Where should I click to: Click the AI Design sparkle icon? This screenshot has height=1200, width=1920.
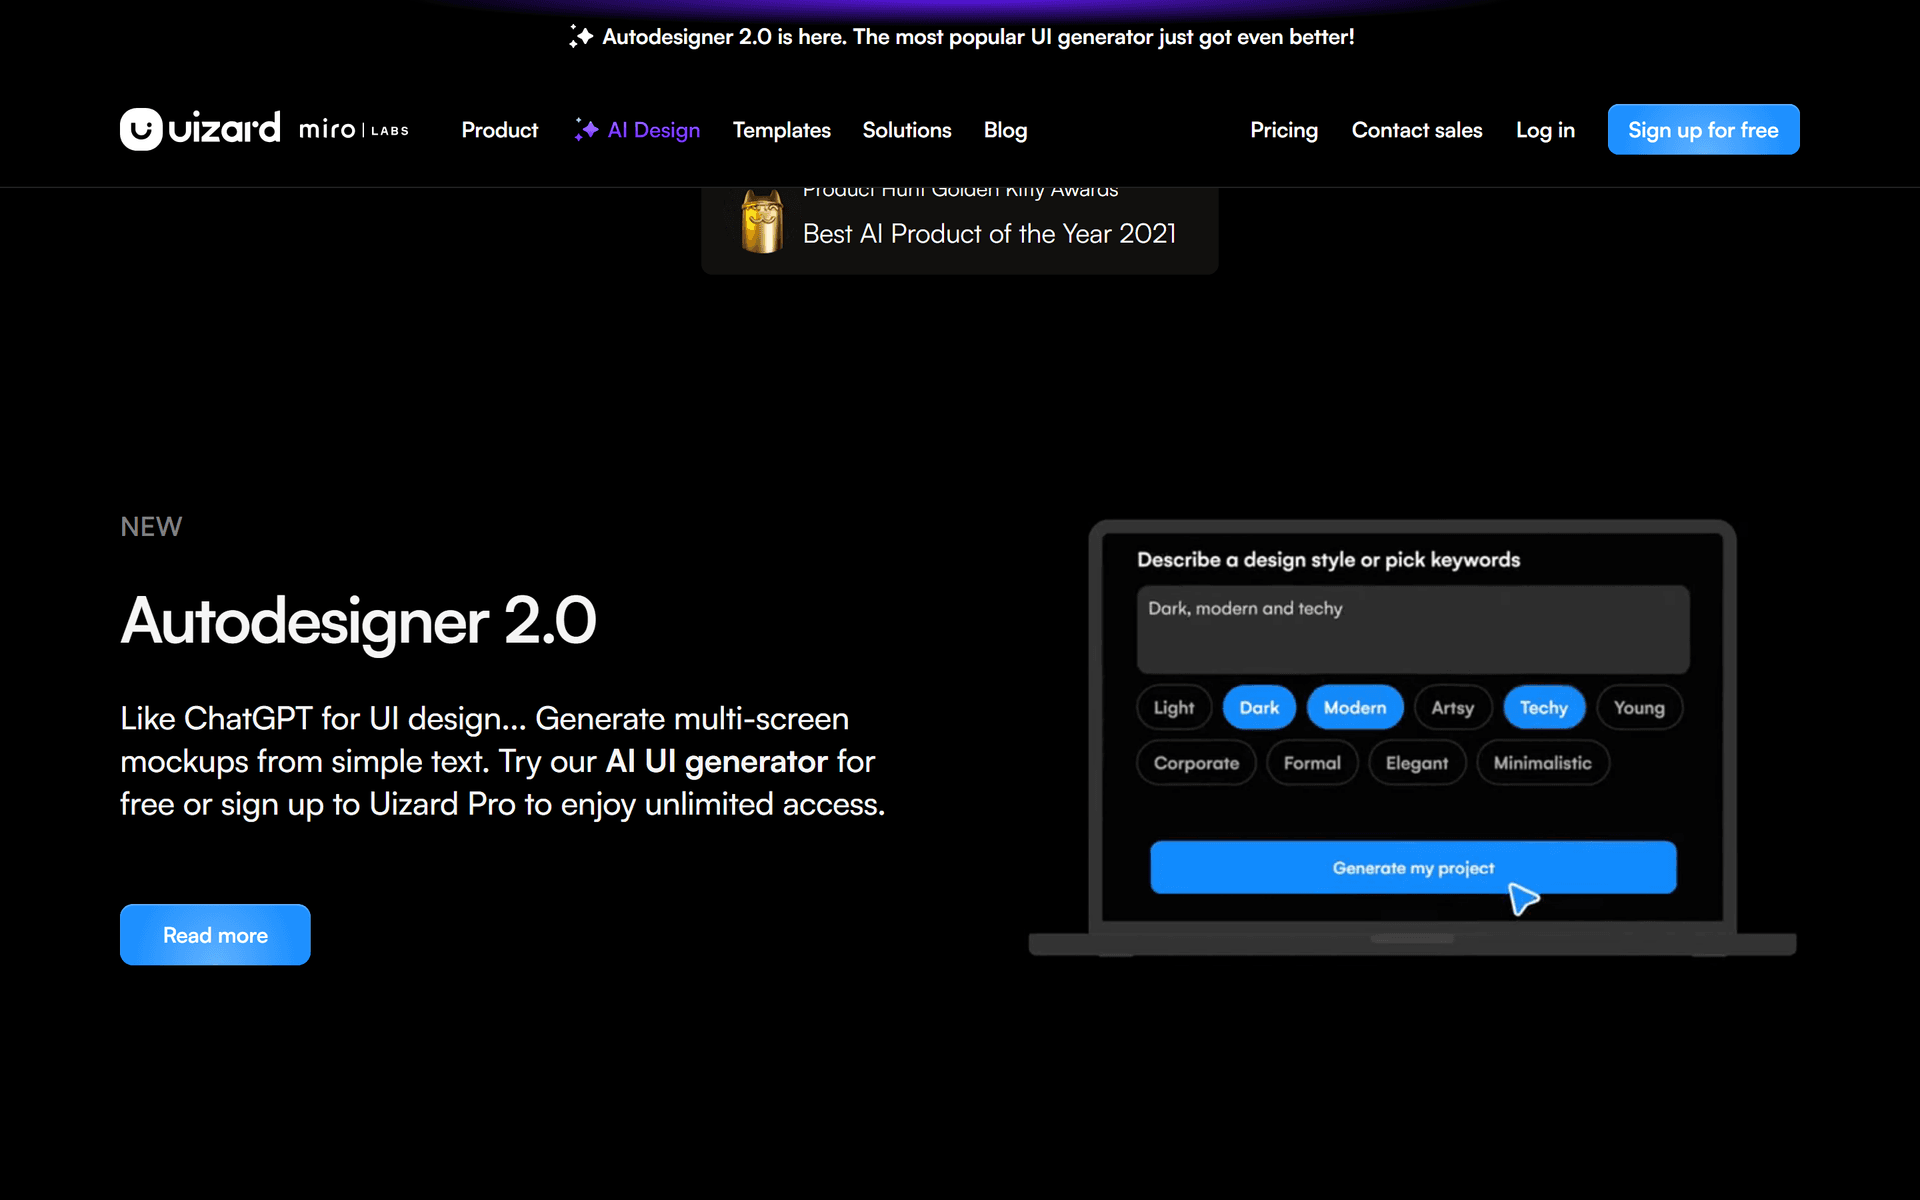coord(586,130)
